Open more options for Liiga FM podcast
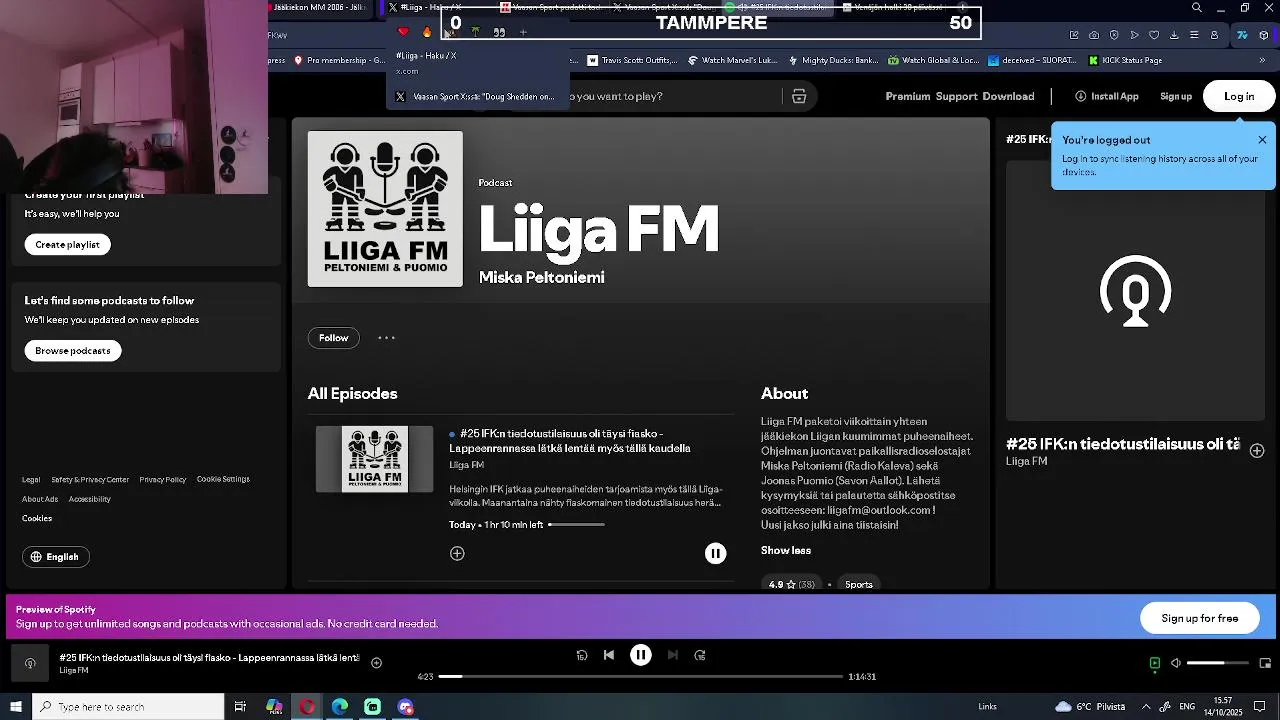Viewport: 1280px width, 720px height. [x=386, y=338]
